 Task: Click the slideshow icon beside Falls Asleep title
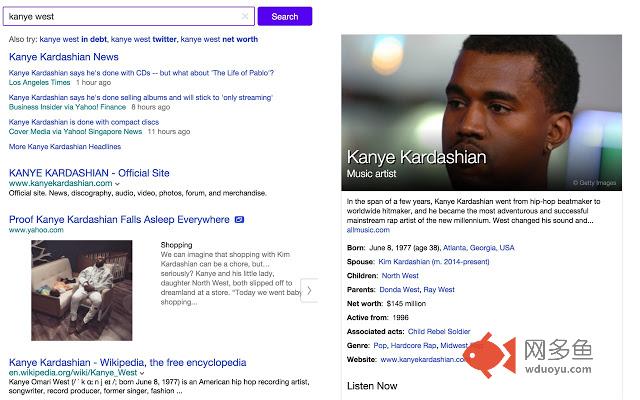tap(240, 220)
